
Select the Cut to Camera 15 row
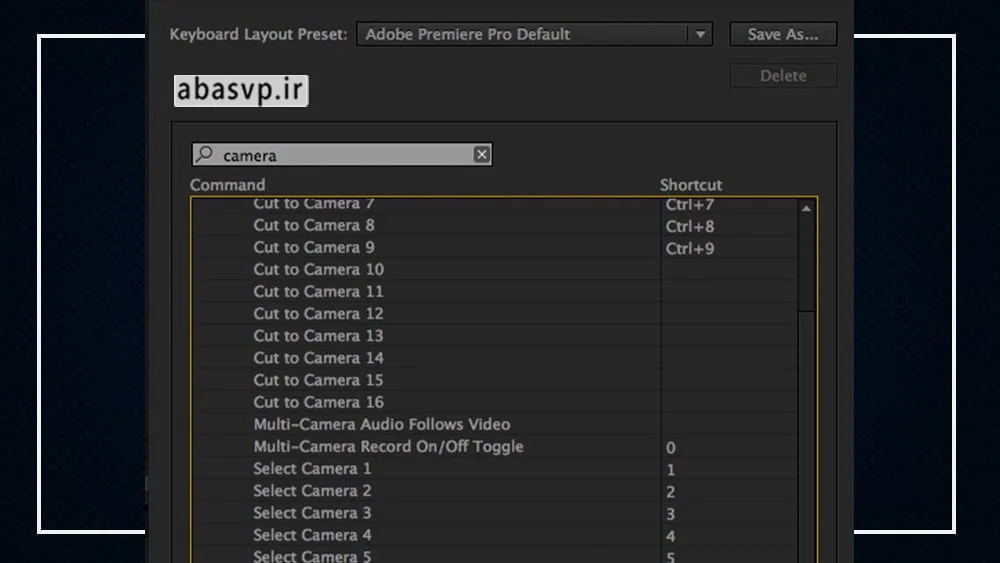(426, 380)
